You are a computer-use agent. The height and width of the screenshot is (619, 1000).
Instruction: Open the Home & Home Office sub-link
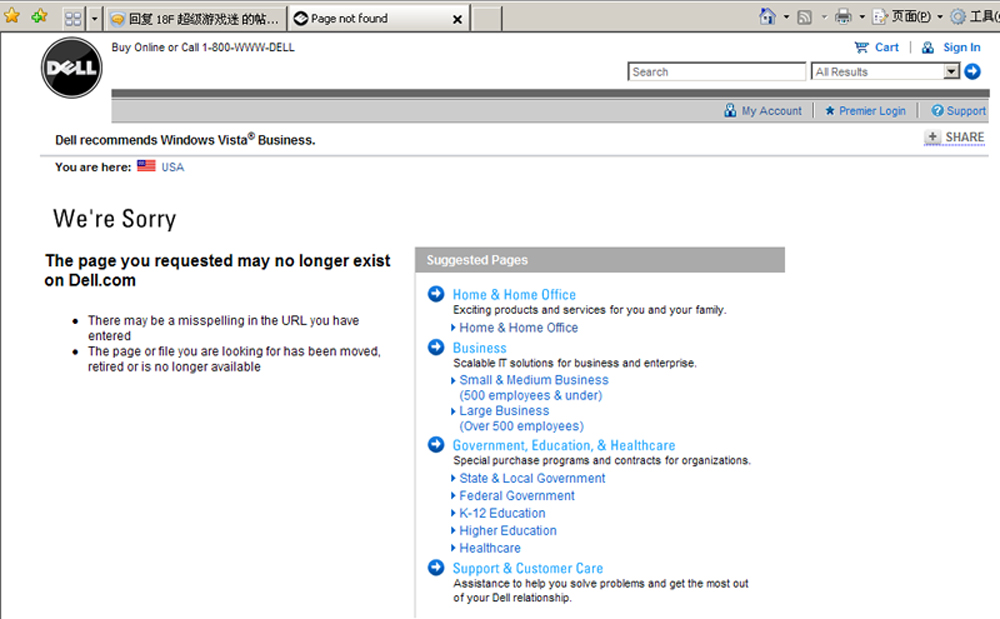click(518, 328)
